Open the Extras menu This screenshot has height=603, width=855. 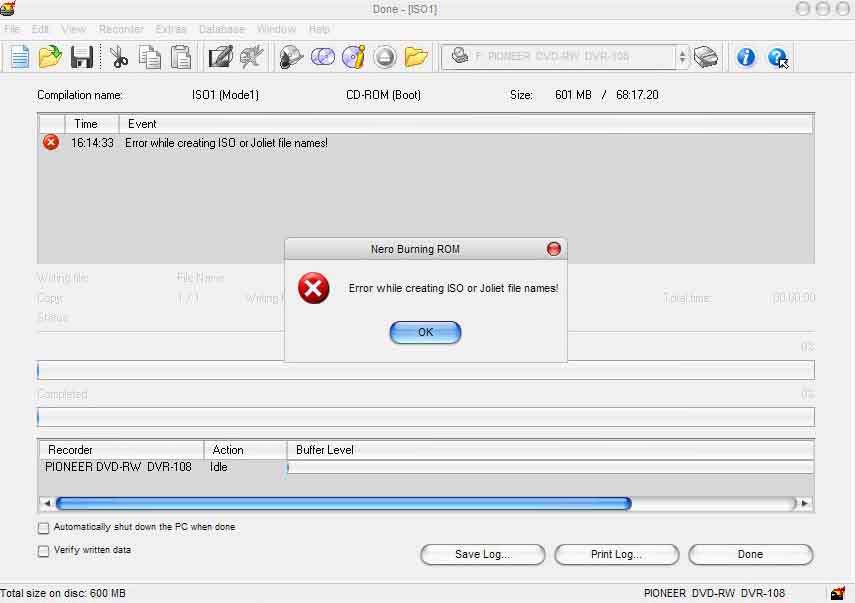171,29
